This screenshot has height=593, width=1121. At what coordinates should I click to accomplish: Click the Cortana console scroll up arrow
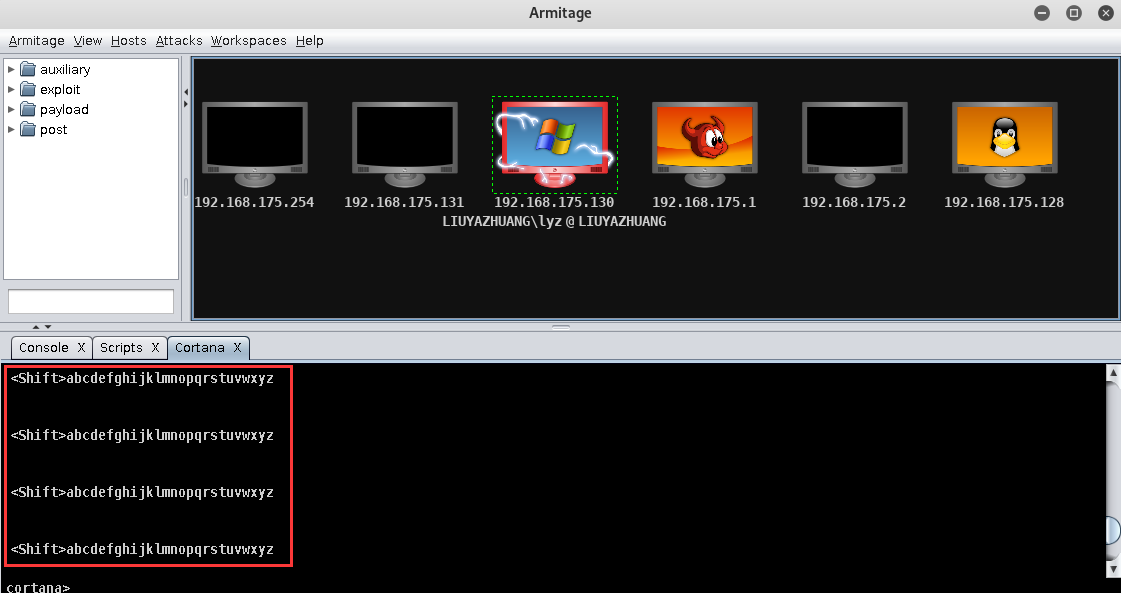point(1113,373)
